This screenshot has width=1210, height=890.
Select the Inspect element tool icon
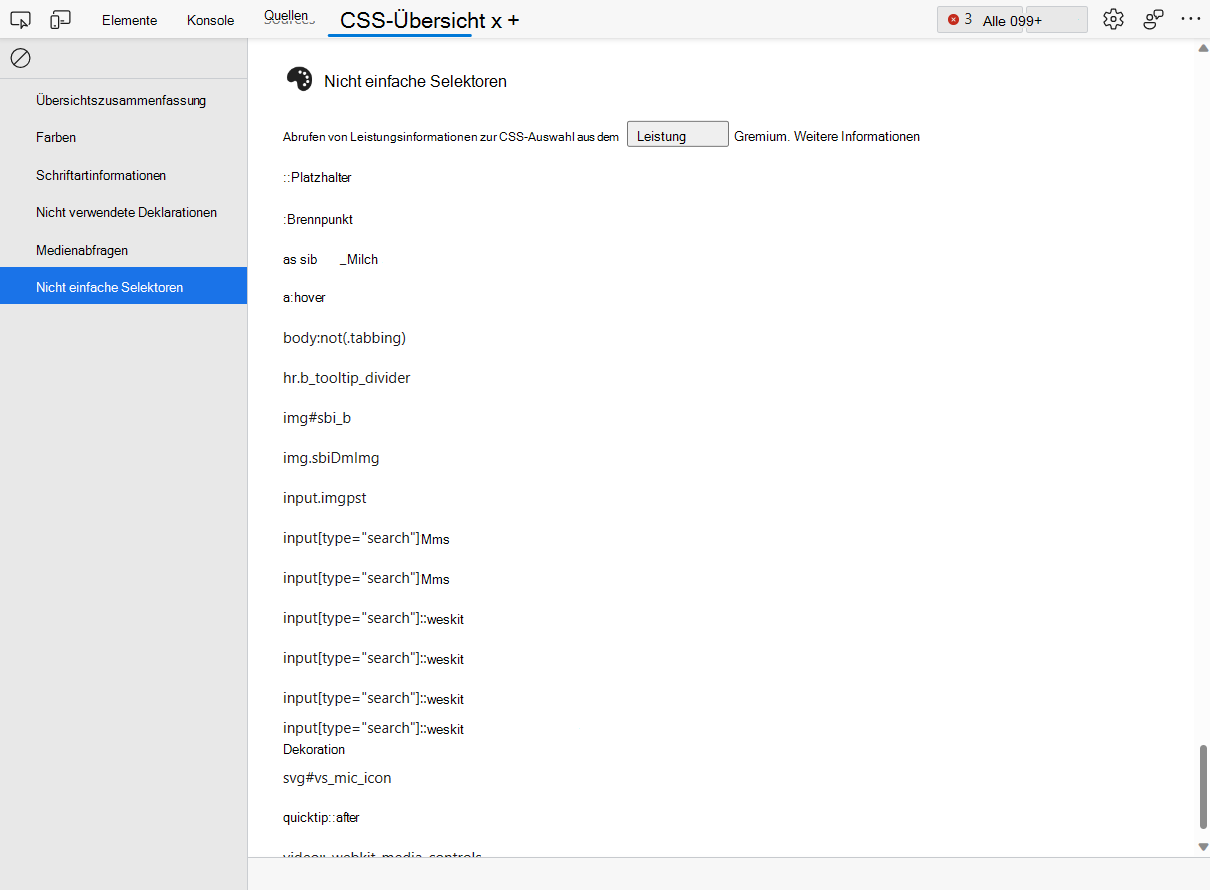click(x=20, y=19)
